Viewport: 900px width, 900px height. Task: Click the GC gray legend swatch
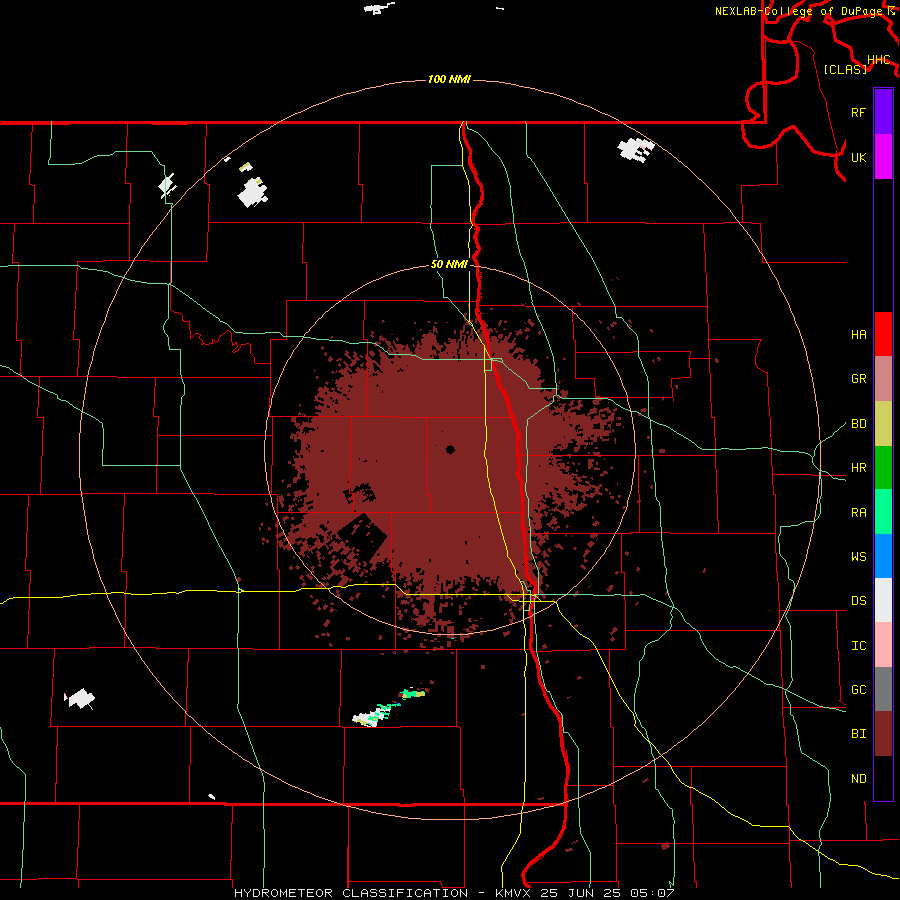pyautogui.click(x=883, y=689)
